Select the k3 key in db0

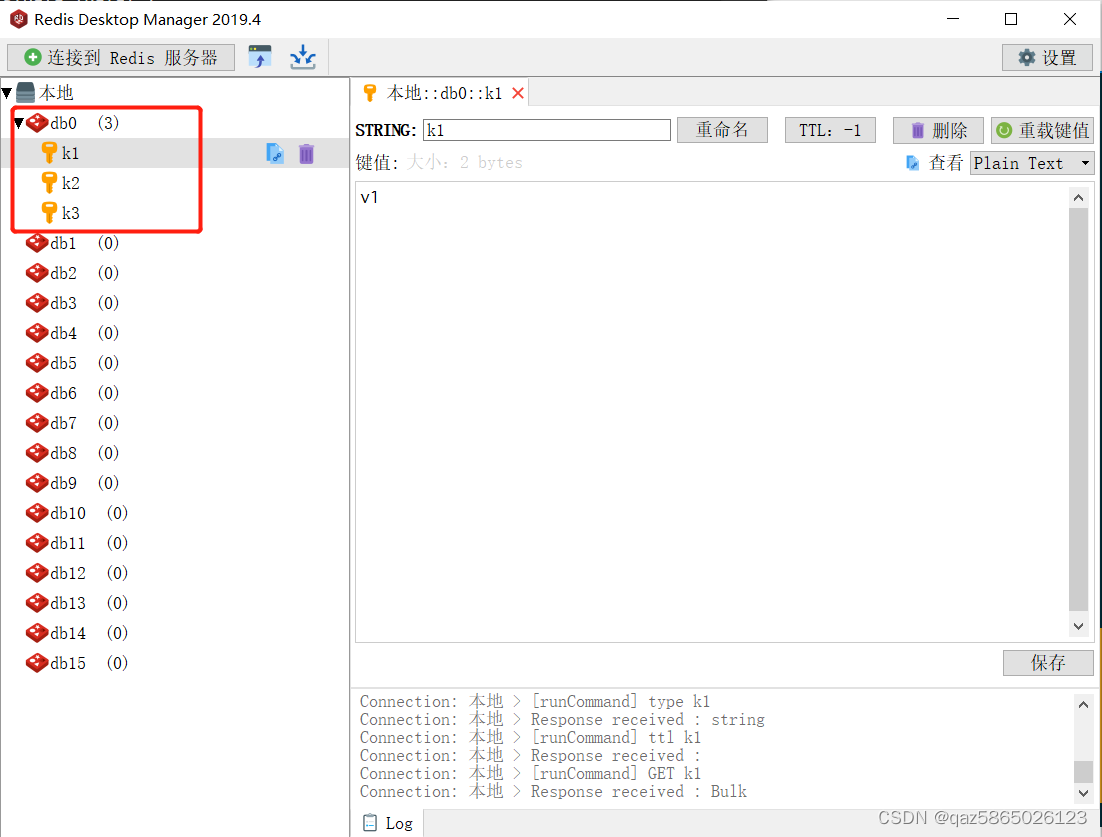(70, 214)
